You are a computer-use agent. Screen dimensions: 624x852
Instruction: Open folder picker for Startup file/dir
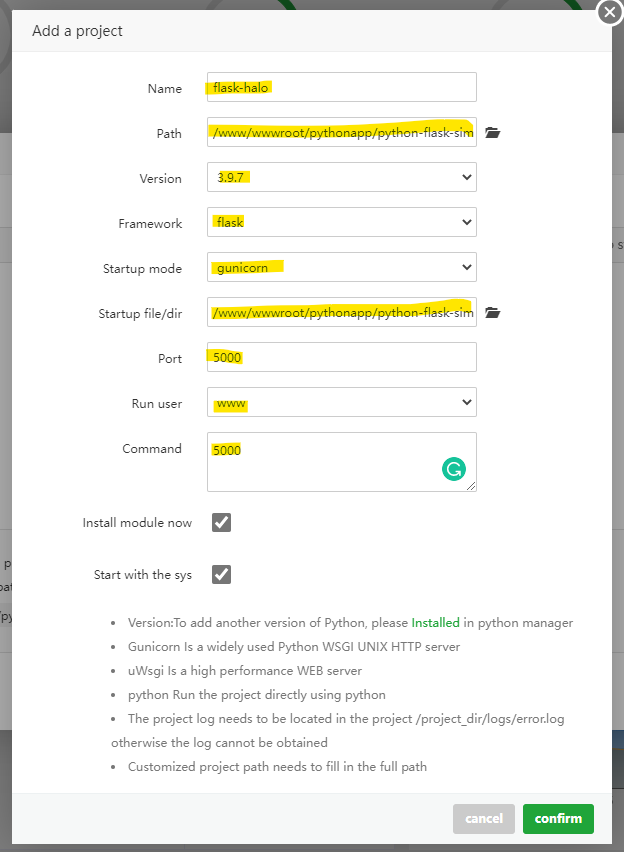pos(492,311)
